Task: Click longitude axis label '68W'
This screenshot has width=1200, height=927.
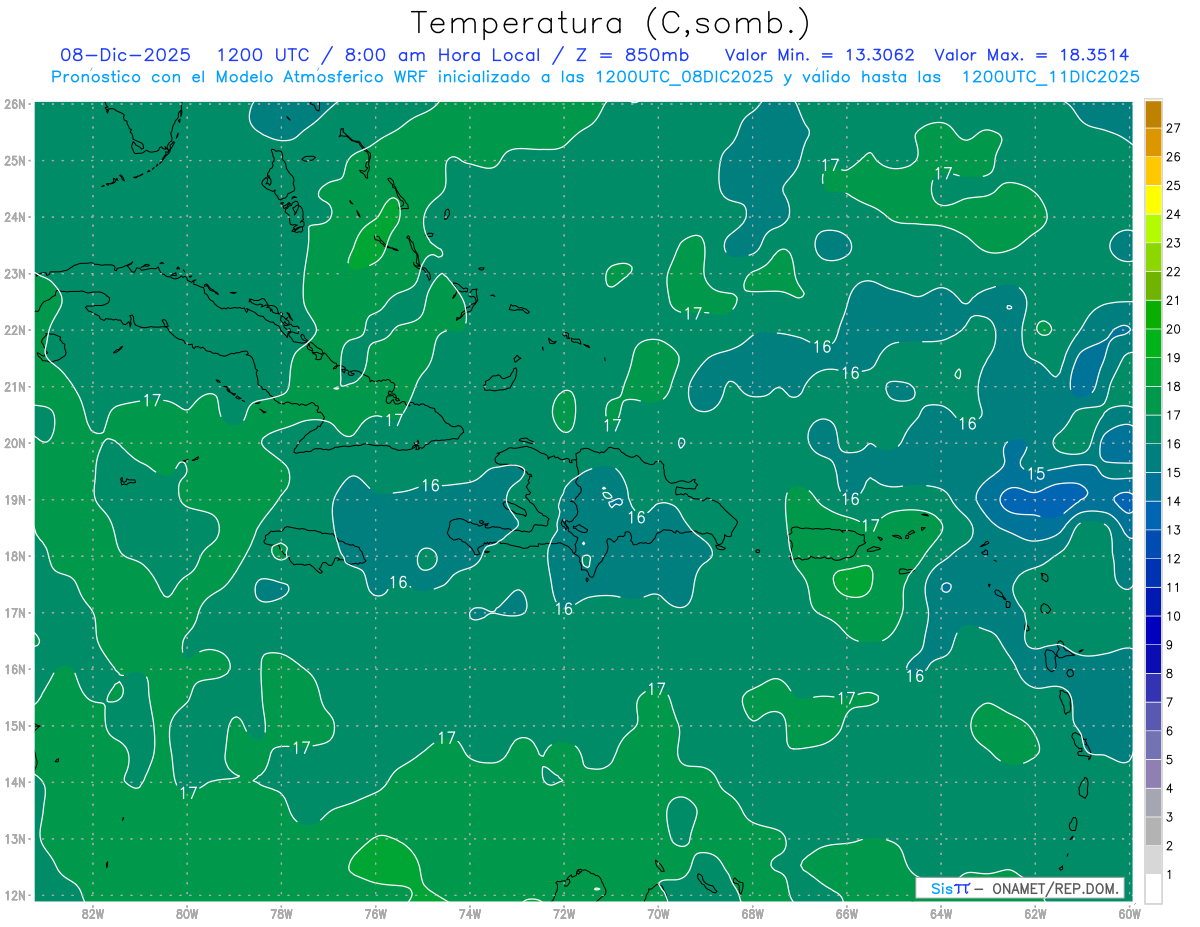Action: [753, 912]
